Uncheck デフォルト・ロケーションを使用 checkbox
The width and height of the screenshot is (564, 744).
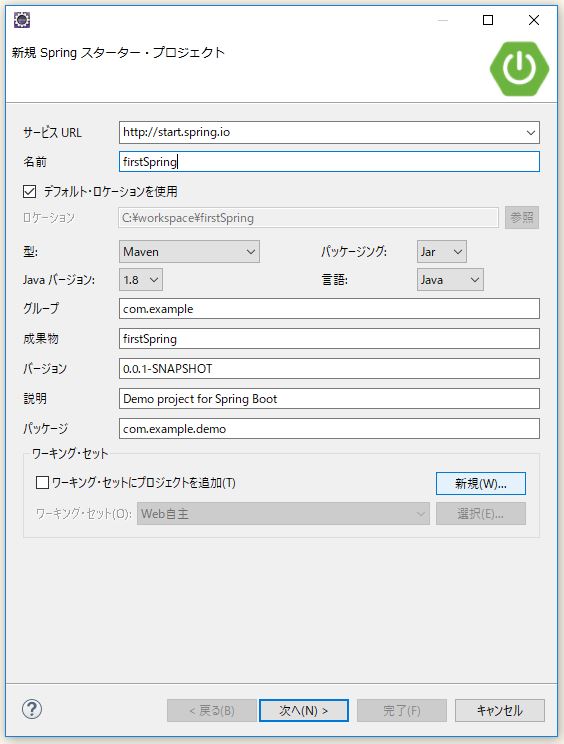coord(29,191)
